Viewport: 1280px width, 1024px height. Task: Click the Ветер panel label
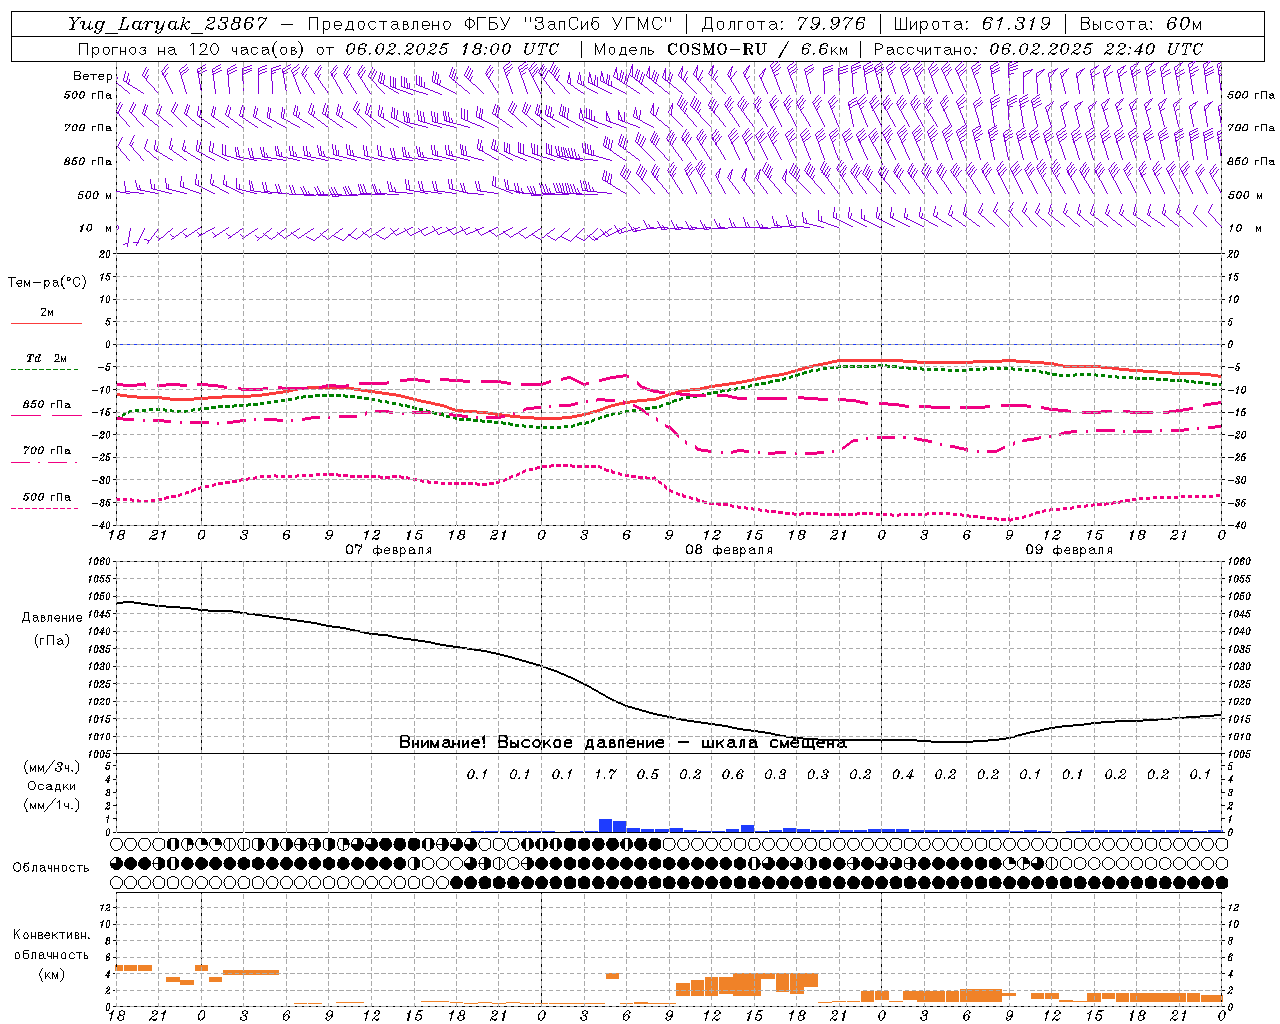pyautogui.click(x=92, y=76)
